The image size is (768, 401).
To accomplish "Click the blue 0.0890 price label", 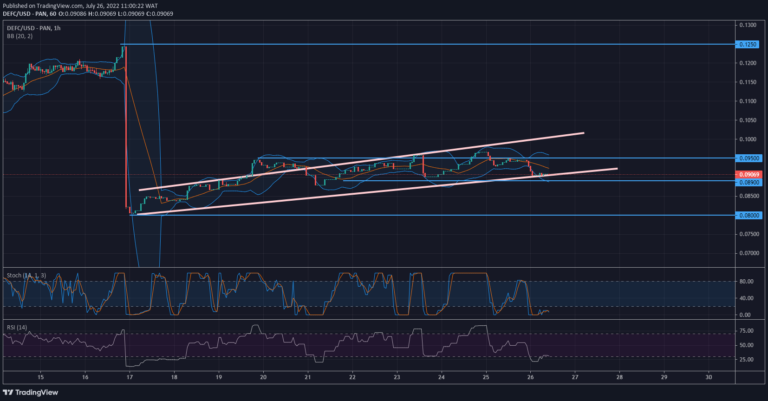I will [748, 182].
